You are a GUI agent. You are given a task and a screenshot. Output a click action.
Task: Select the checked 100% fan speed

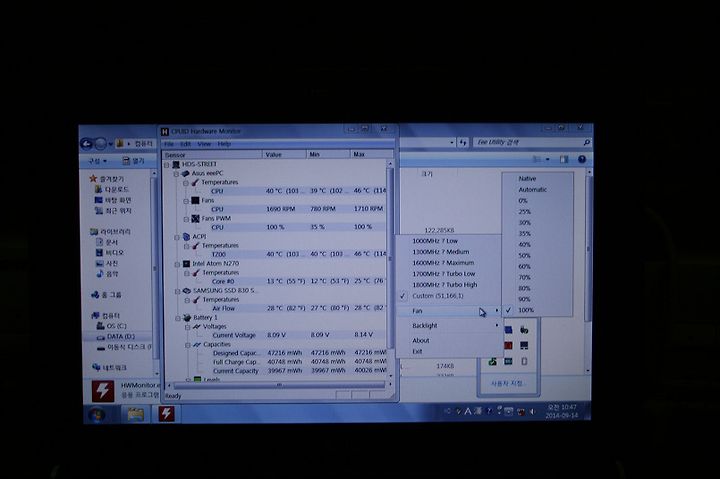[537, 310]
